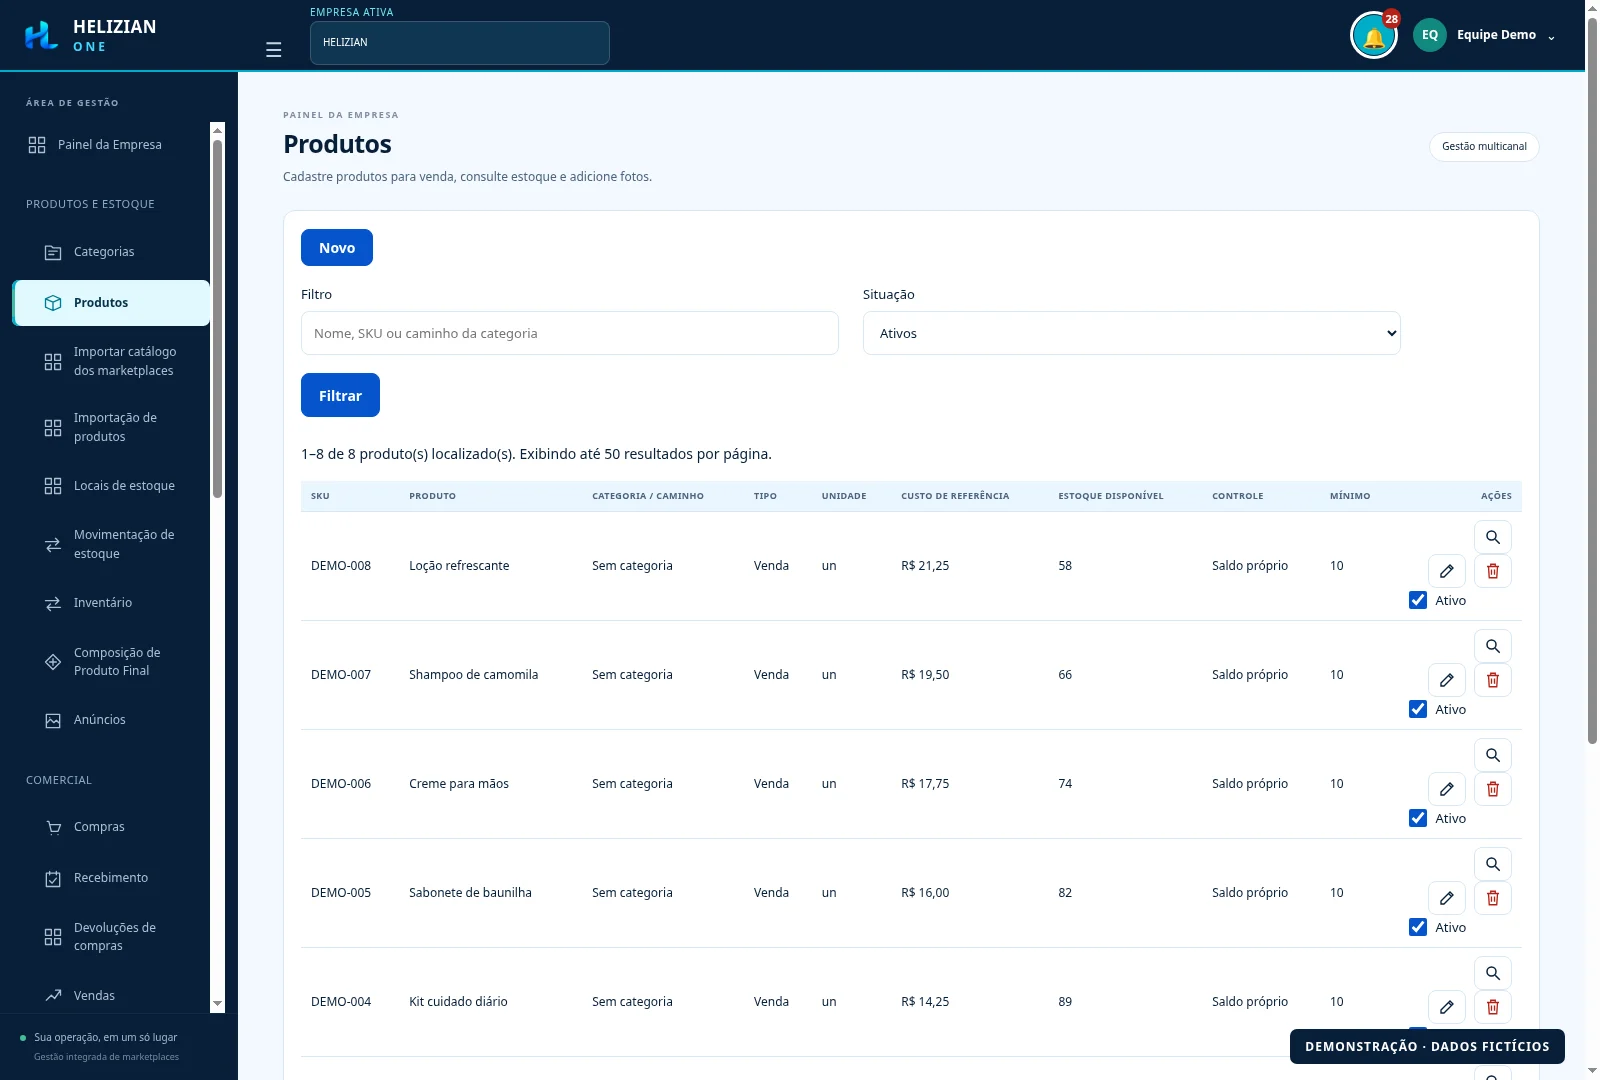Click the EQ user avatar
The width and height of the screenshot is (1600, 1080).
(1430, 35)
